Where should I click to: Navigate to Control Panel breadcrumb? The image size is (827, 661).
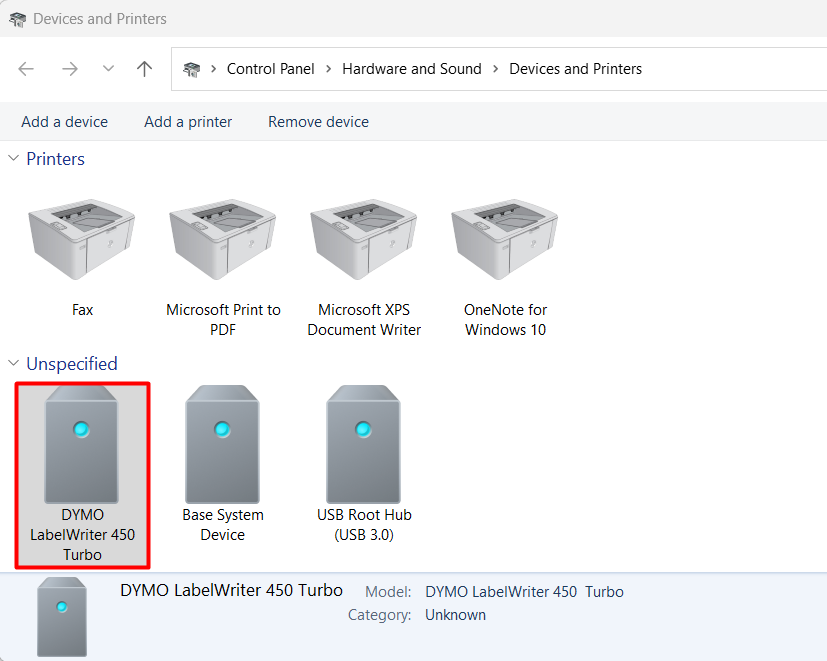[270, 69]
